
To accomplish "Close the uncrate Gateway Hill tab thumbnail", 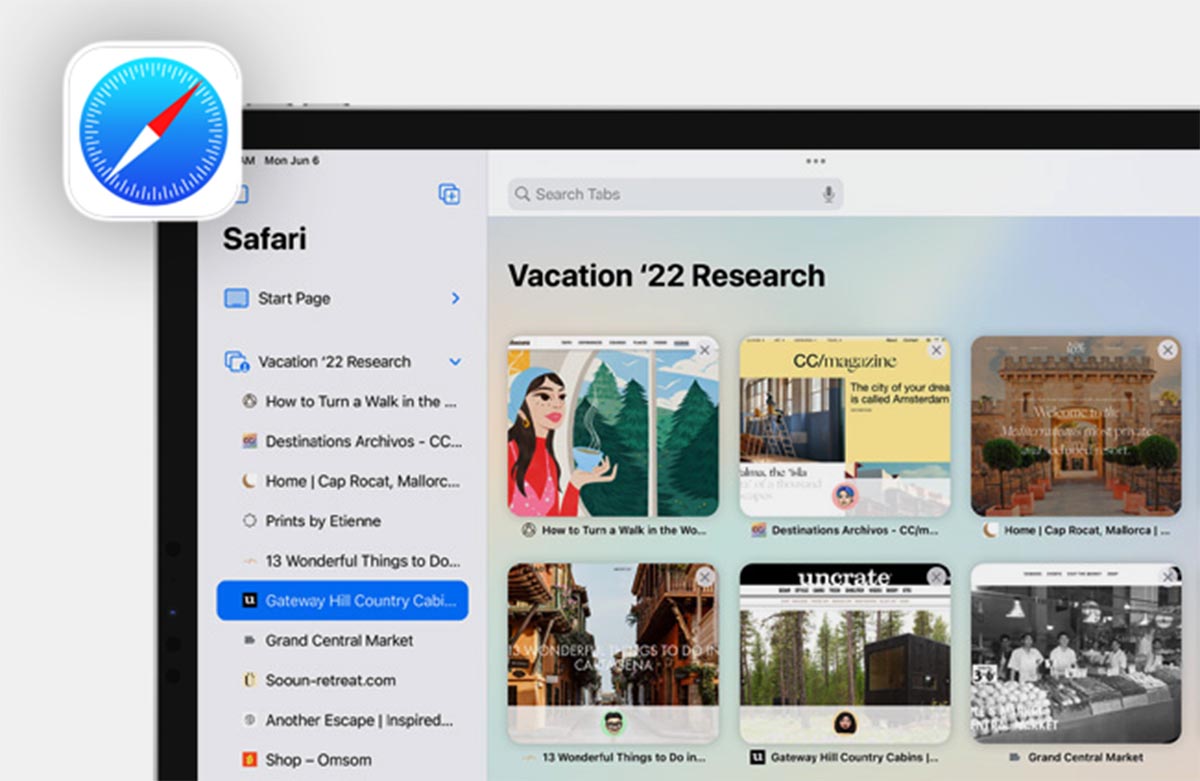I will 936,577.
